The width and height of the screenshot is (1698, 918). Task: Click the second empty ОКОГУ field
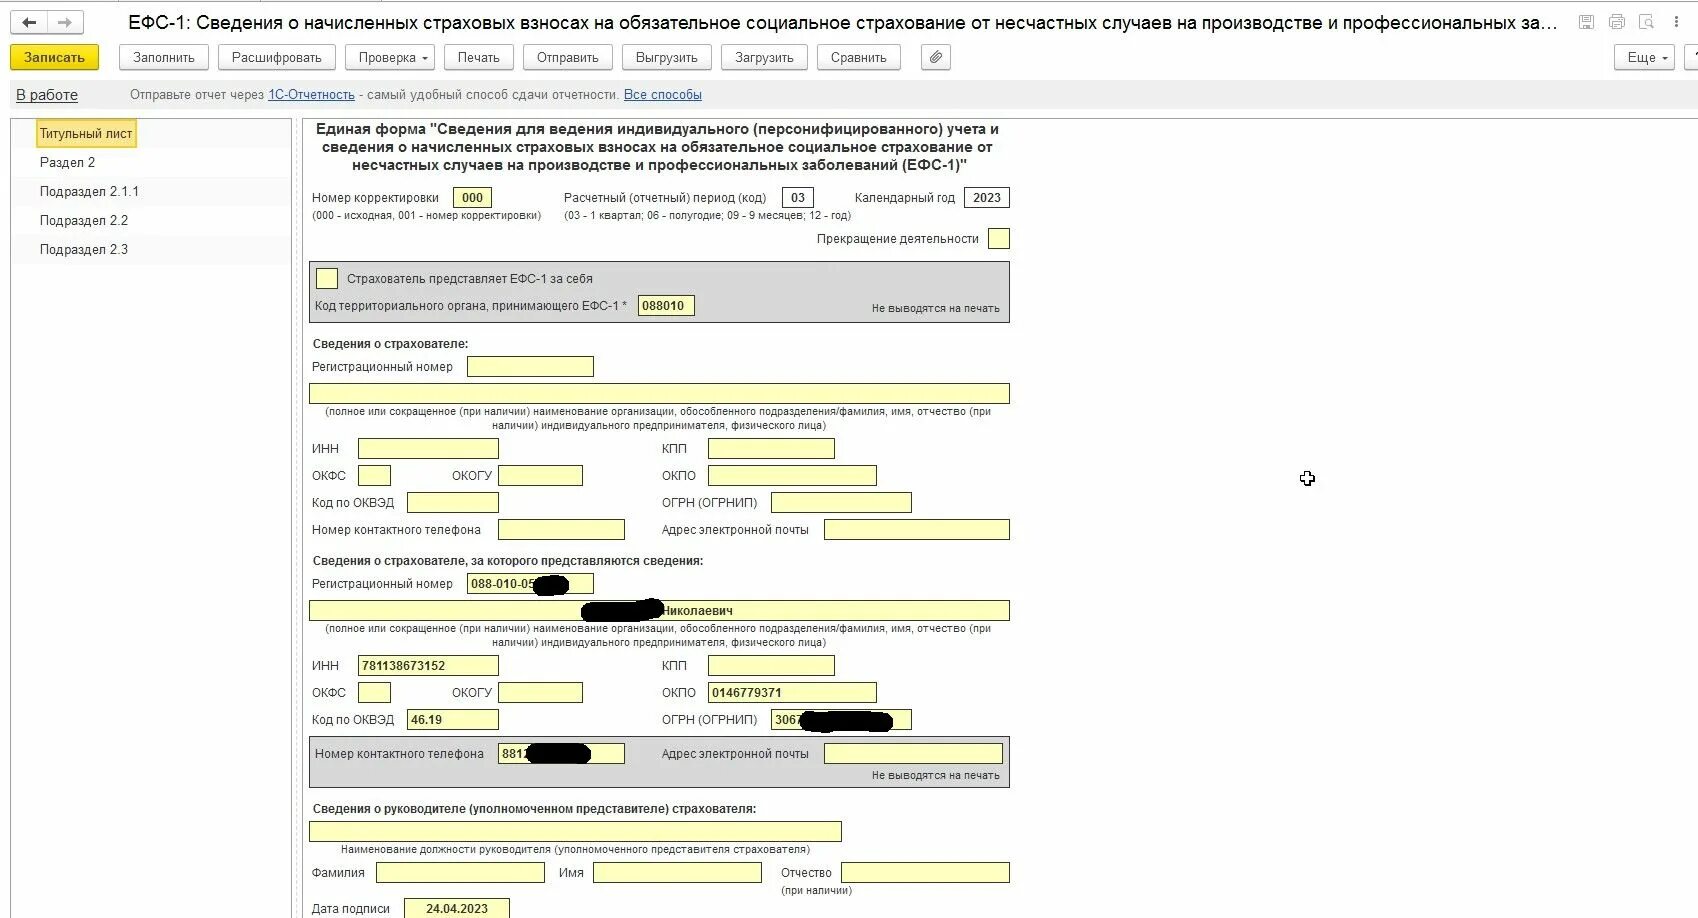coord(540,693)
